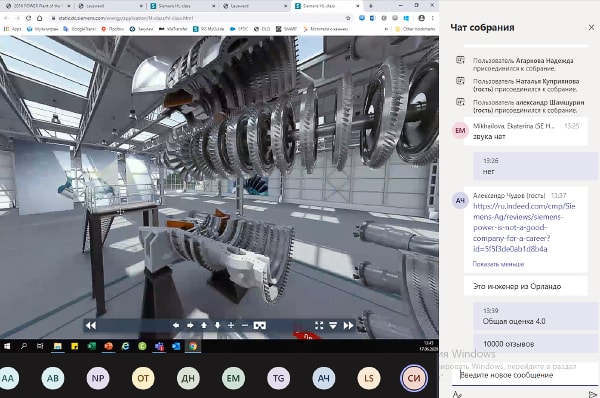
Task: Go to previous scene with rewind arrows
Action: (91, 325)
